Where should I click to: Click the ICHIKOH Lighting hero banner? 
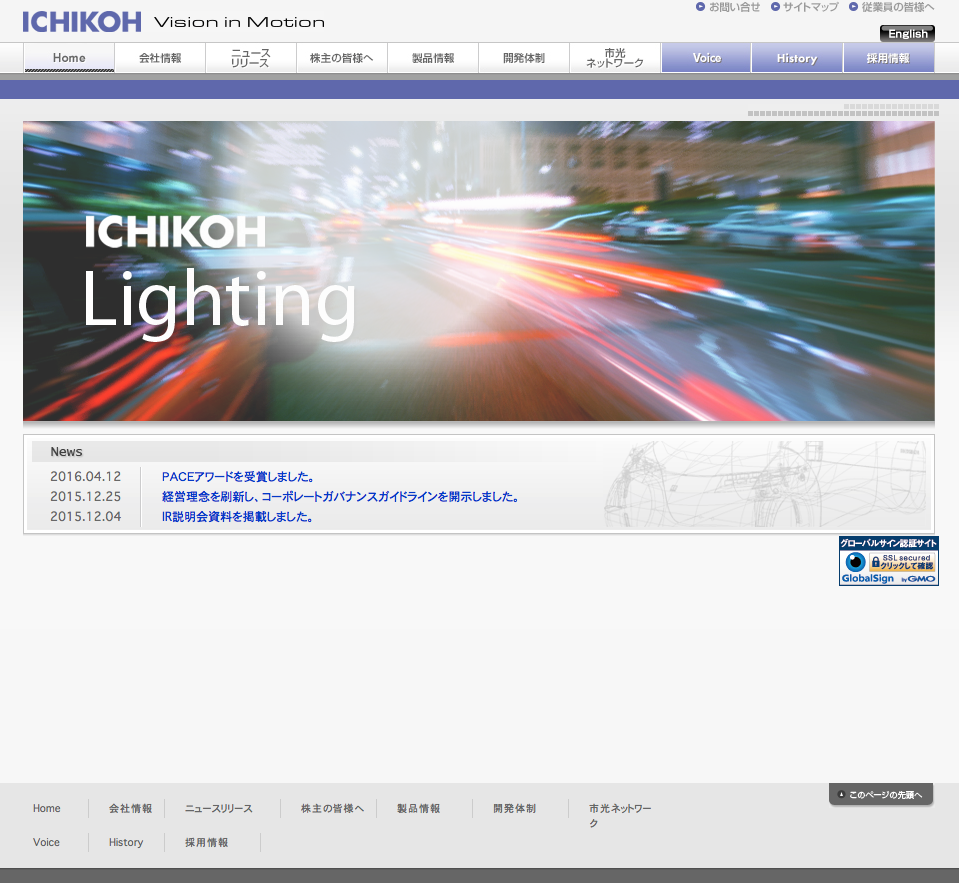coord(479,271)
